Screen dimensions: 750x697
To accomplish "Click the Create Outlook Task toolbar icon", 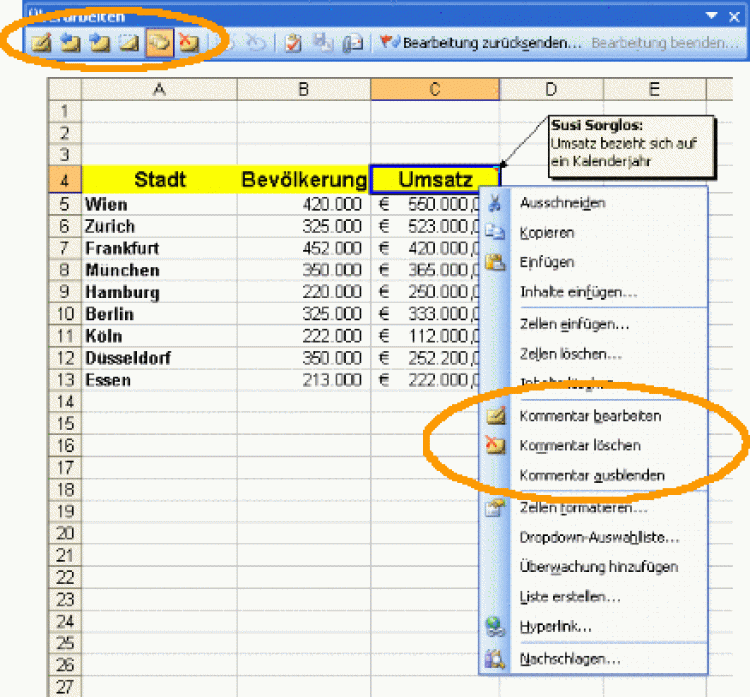I will (x=292, y=44).
